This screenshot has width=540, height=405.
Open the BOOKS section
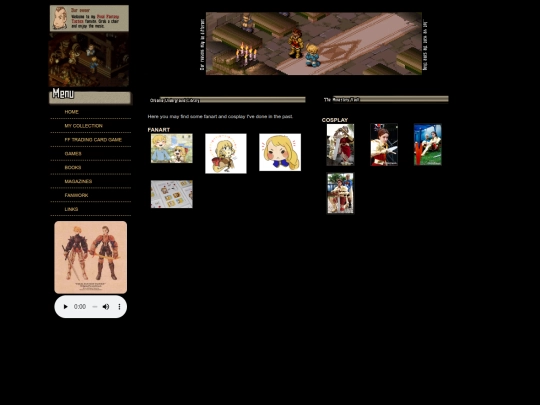73,167
